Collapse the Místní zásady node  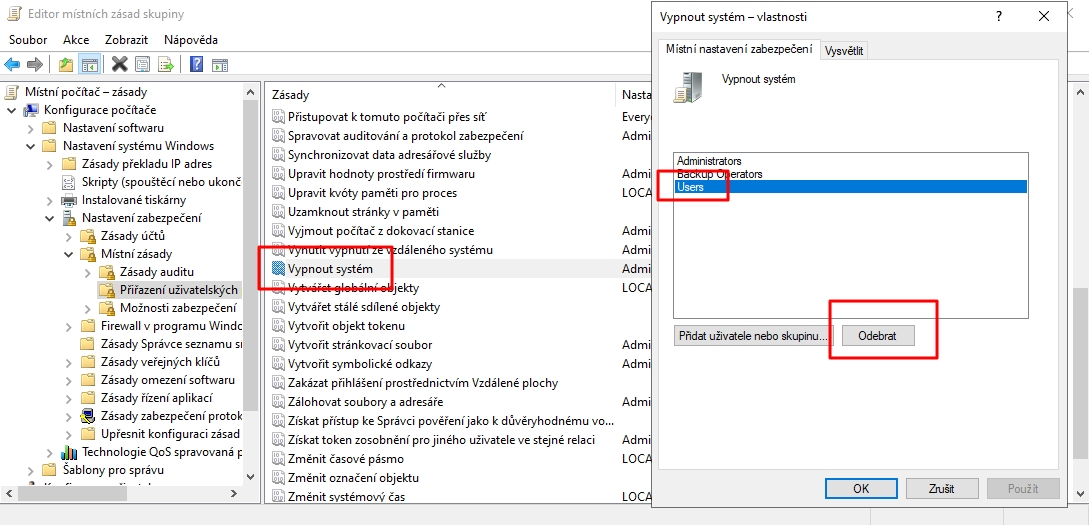click(x=68, y=254)
